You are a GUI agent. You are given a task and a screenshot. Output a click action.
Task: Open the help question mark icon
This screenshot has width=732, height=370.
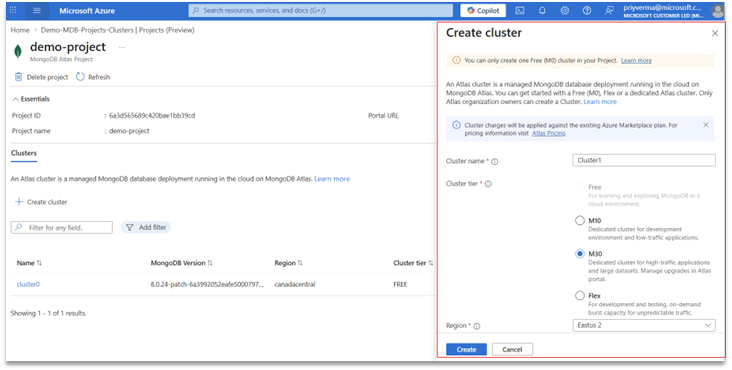click(587, 10)
